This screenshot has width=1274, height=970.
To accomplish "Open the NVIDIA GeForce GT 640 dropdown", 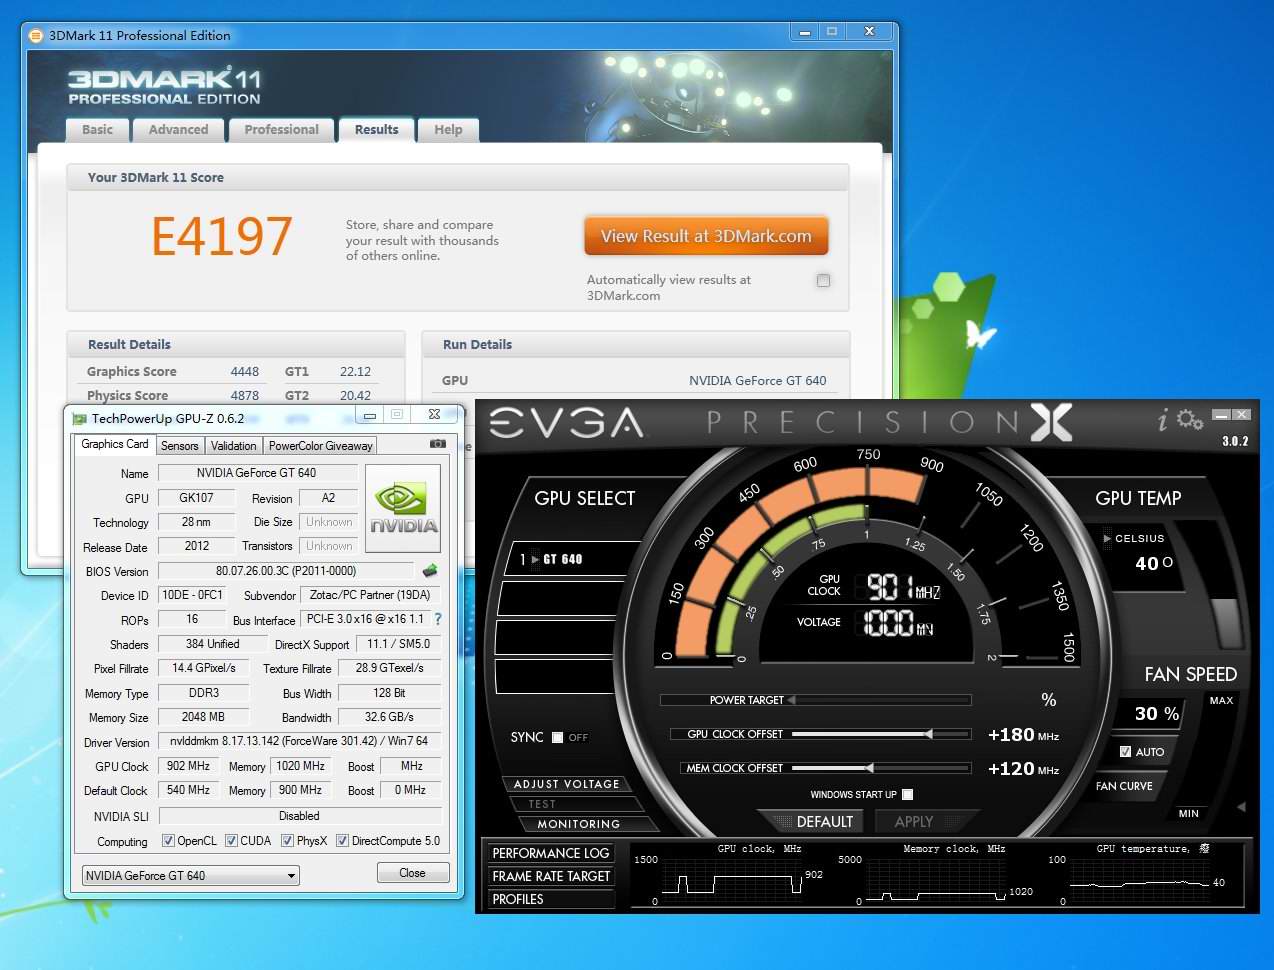I will pos(190,876).
